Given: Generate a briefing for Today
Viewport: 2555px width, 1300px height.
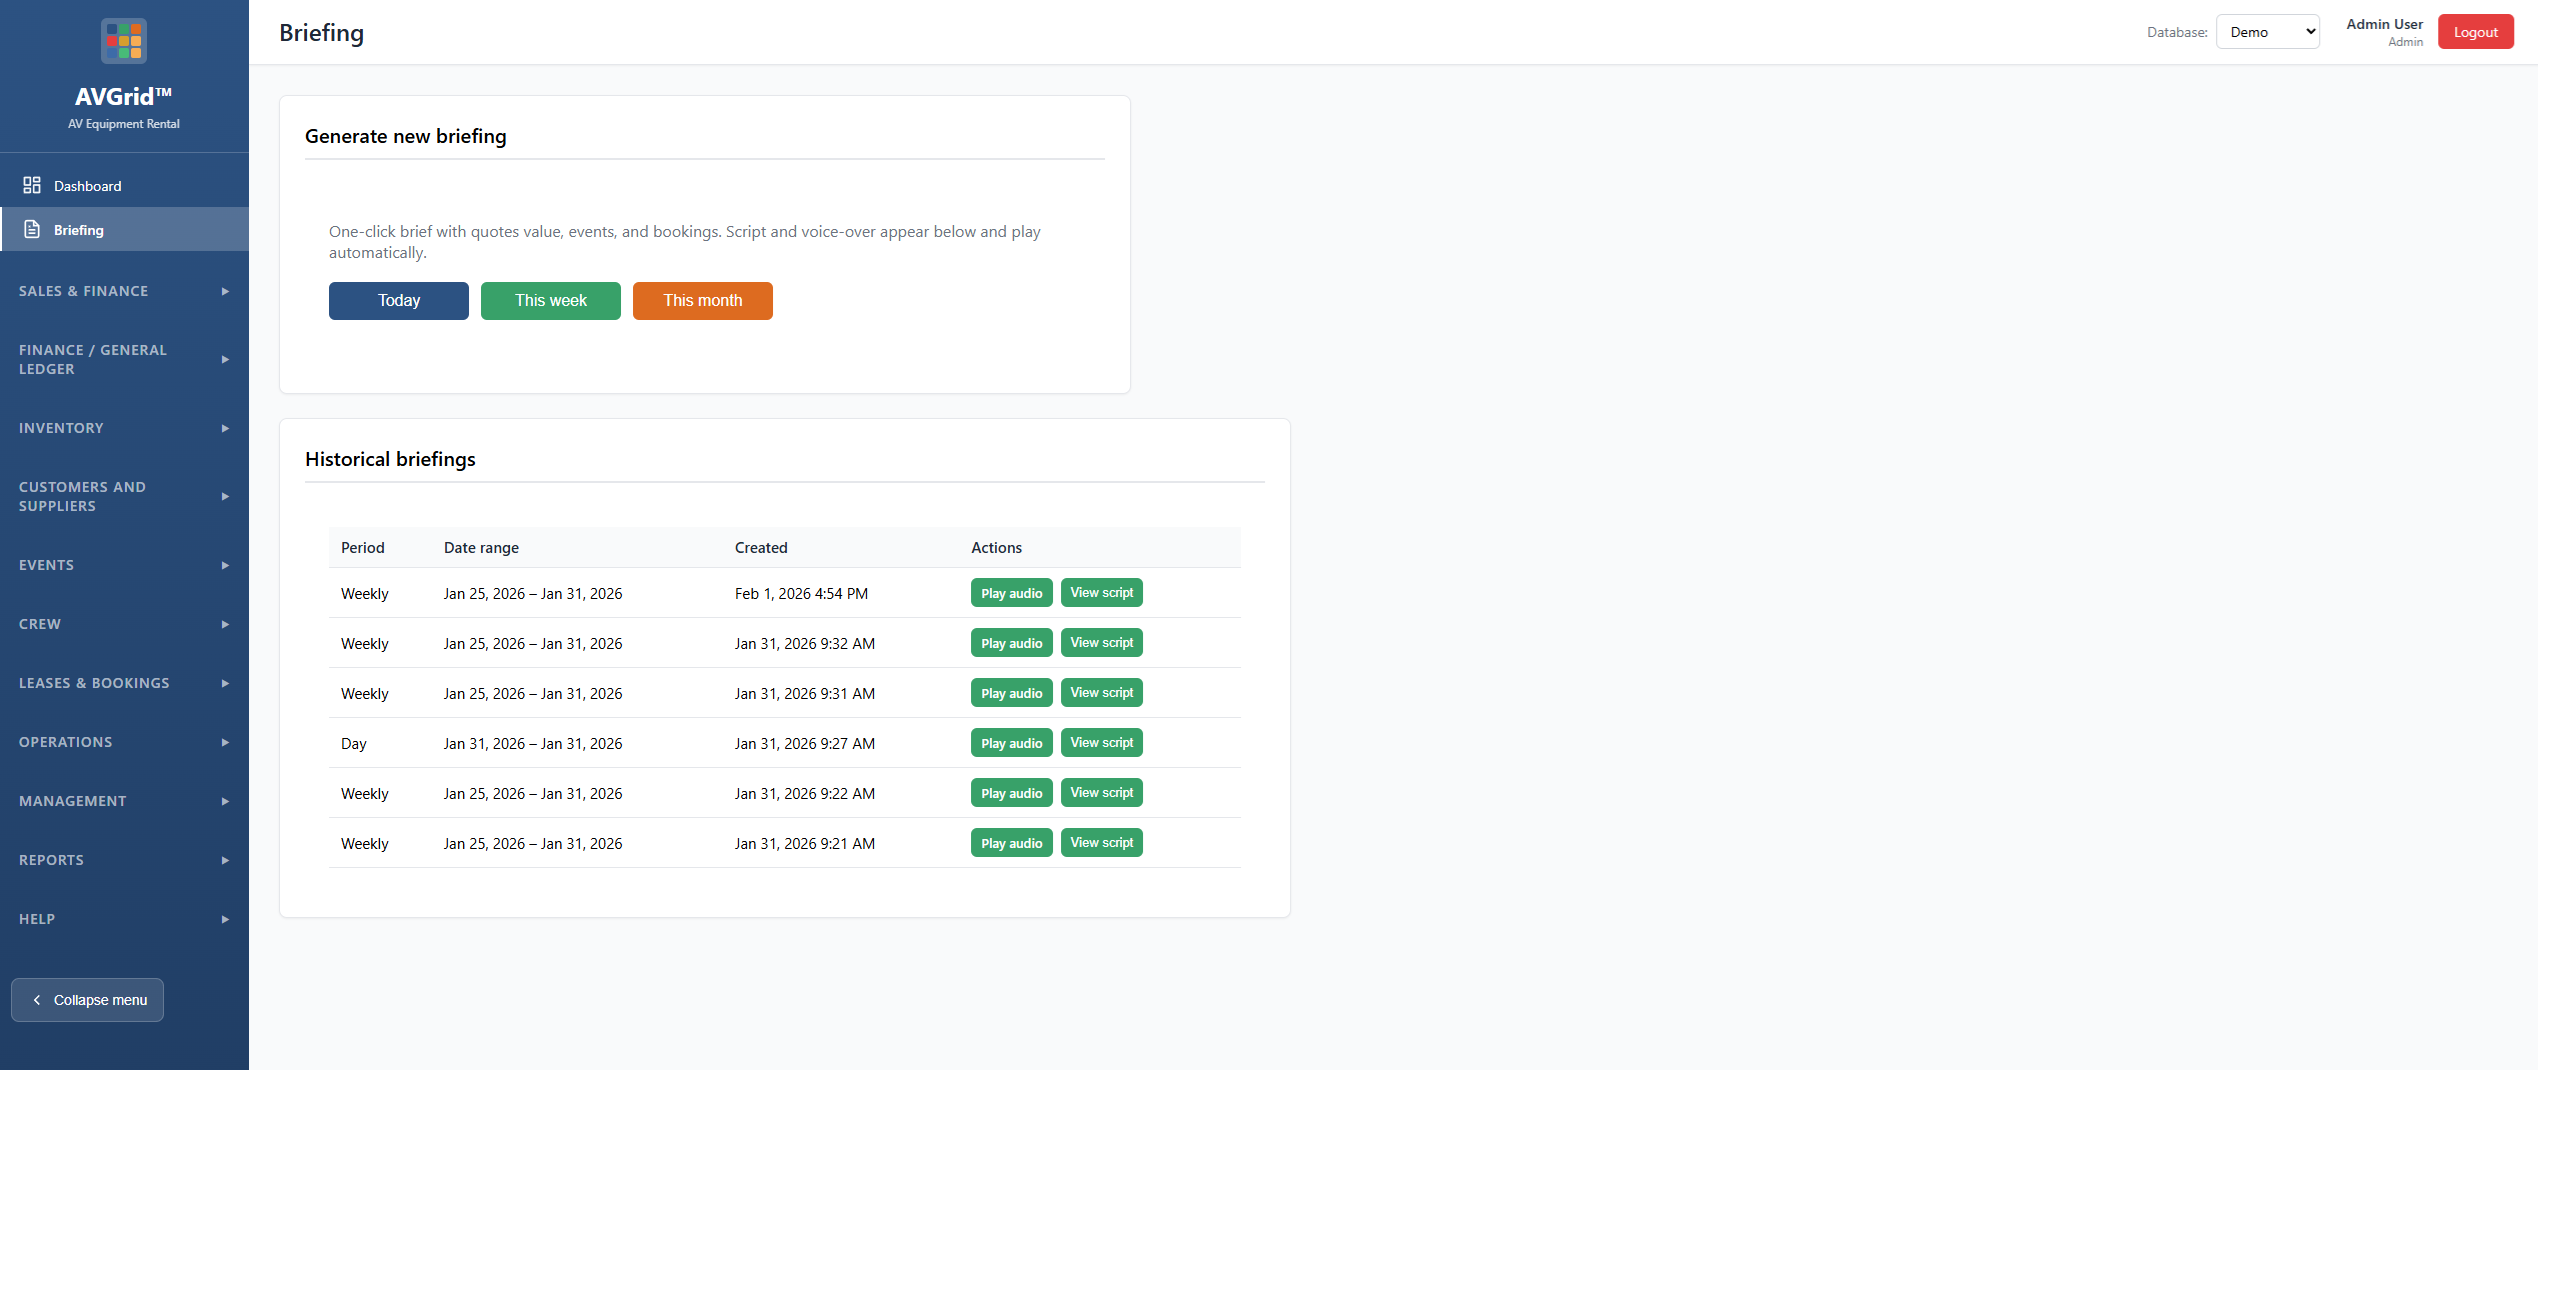Looking at the screenshot, I should tap(398, 301).
